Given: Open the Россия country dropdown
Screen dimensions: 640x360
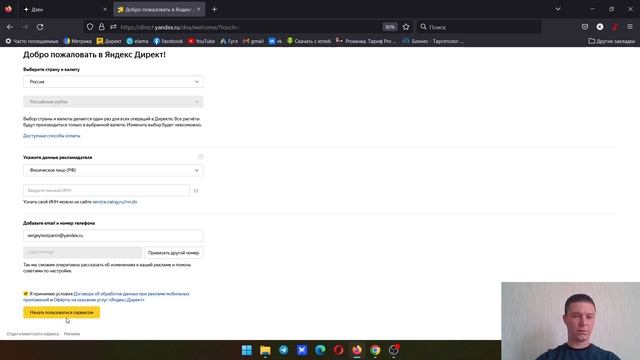Looking at the screenshot, I should (x=113, y=82).
